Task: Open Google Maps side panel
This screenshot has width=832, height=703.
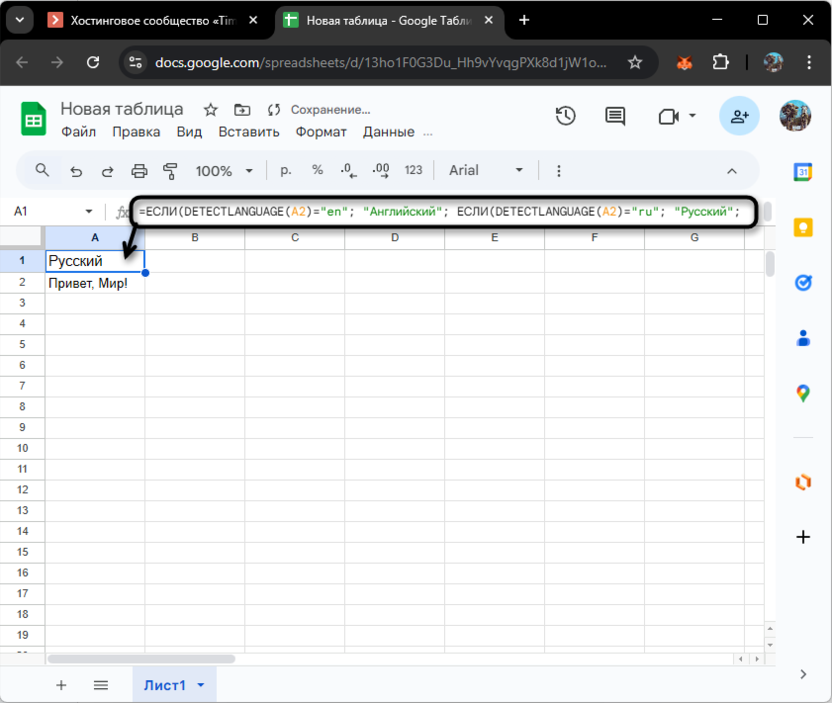Action: [x=803, y=393]
